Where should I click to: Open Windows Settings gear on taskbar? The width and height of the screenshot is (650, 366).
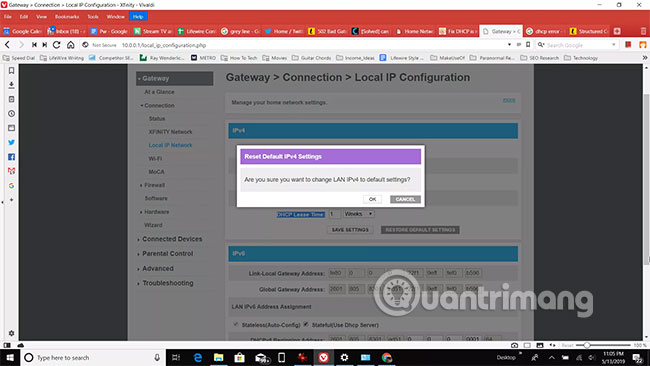coord(344,357)
